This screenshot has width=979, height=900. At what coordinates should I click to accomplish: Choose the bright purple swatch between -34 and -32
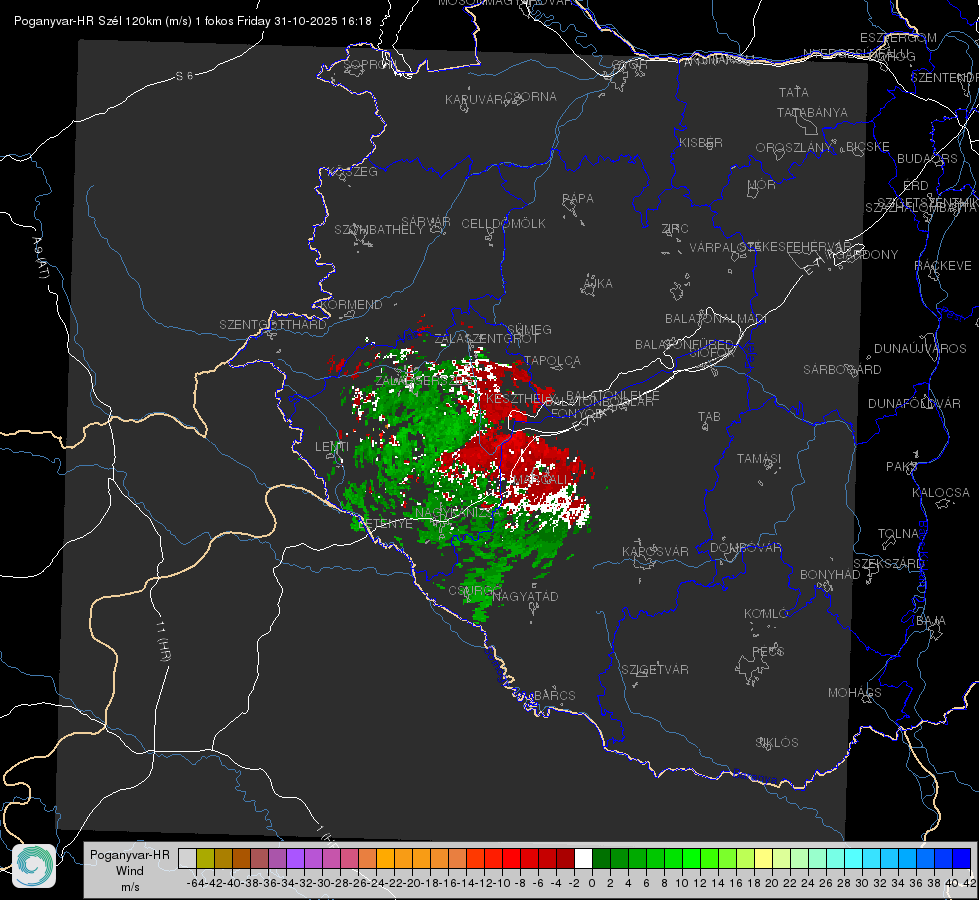(295, 858)
